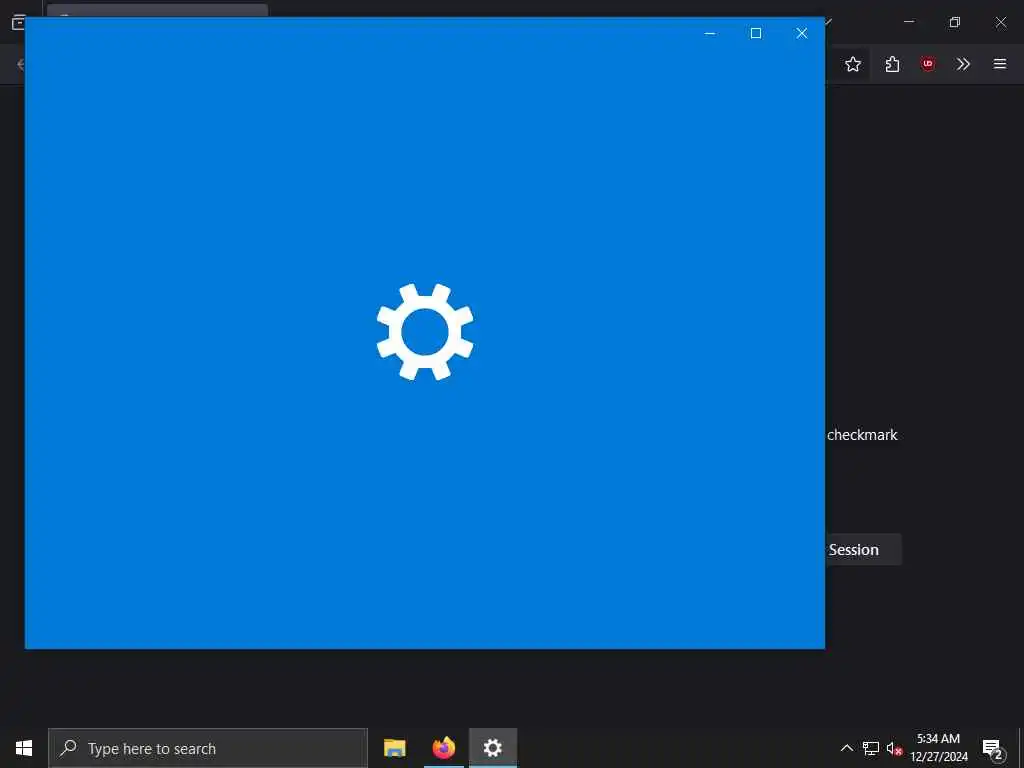Open the muted volume tray icon

(894, 748)
